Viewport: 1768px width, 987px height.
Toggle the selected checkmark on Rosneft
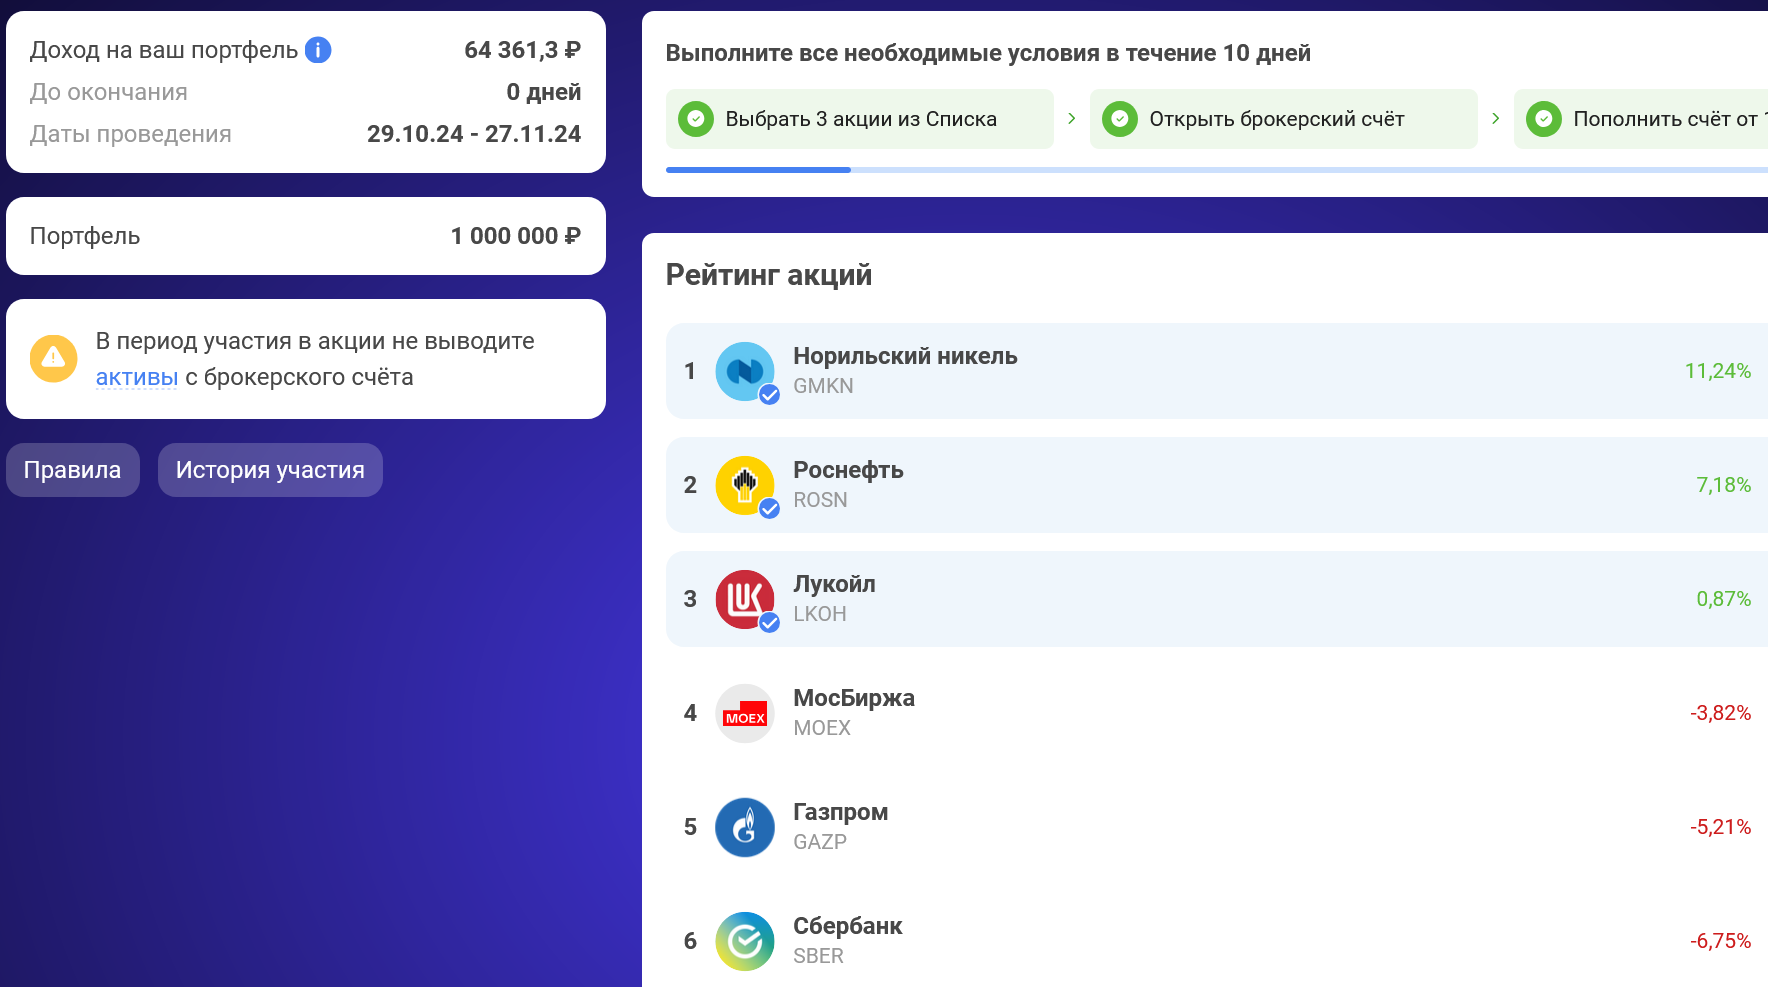(769, 509)
